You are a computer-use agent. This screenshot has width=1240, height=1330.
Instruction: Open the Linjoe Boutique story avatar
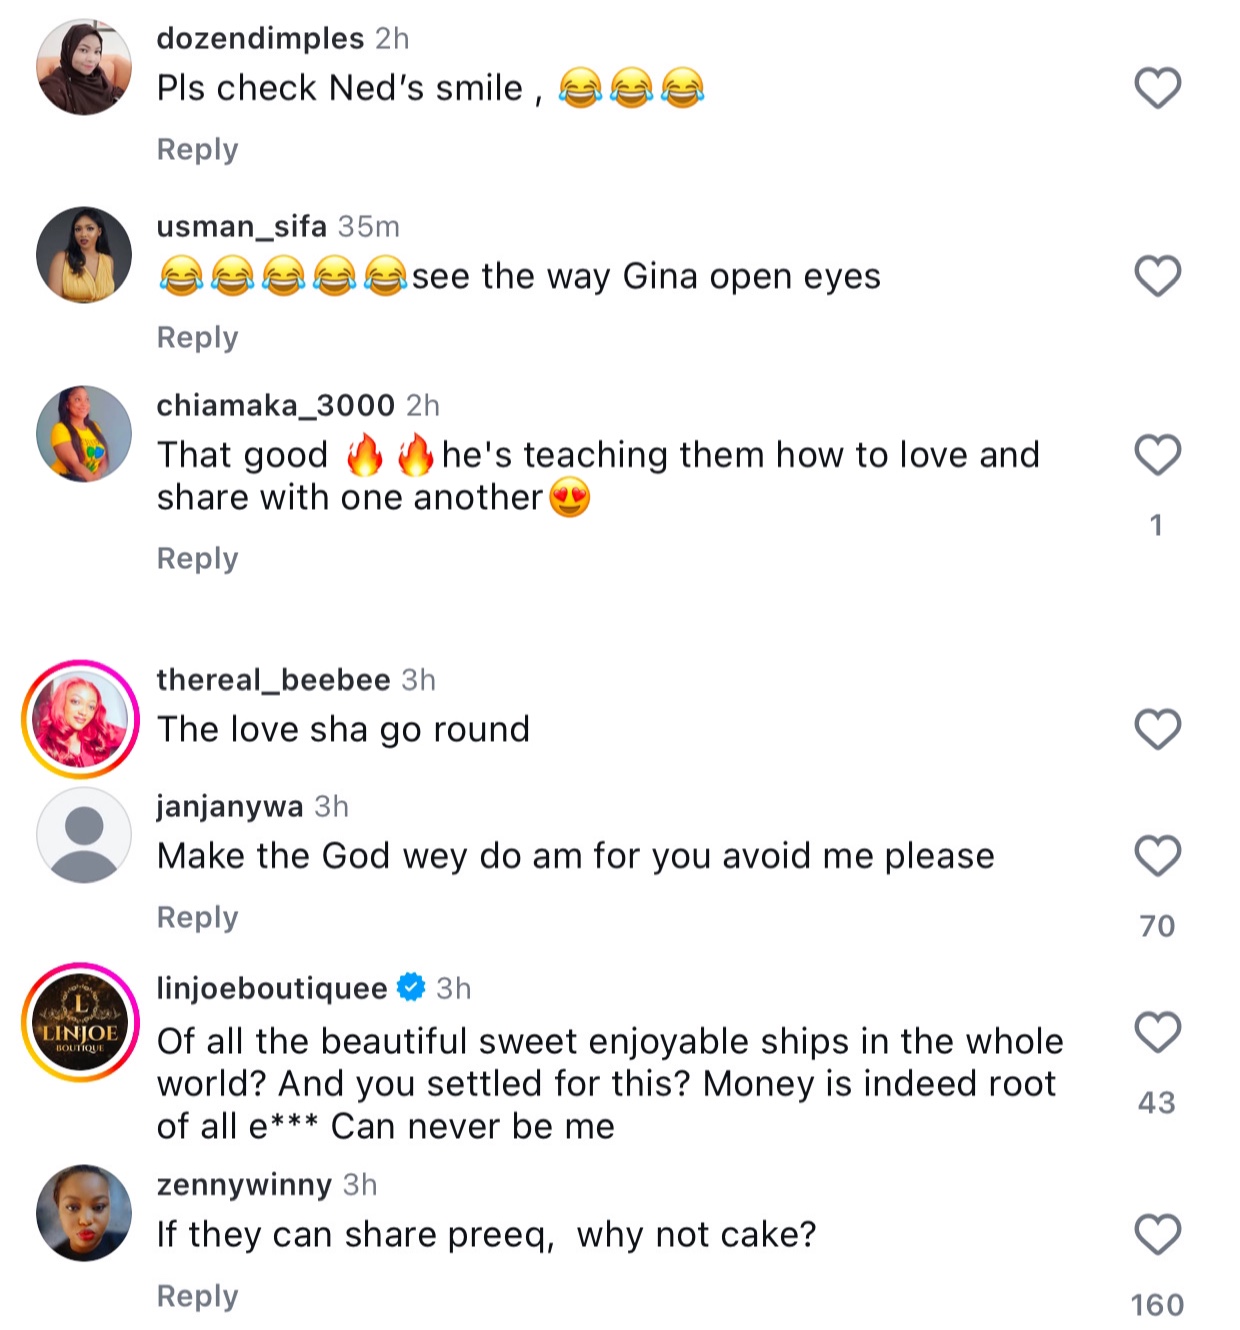(80, 1022)
